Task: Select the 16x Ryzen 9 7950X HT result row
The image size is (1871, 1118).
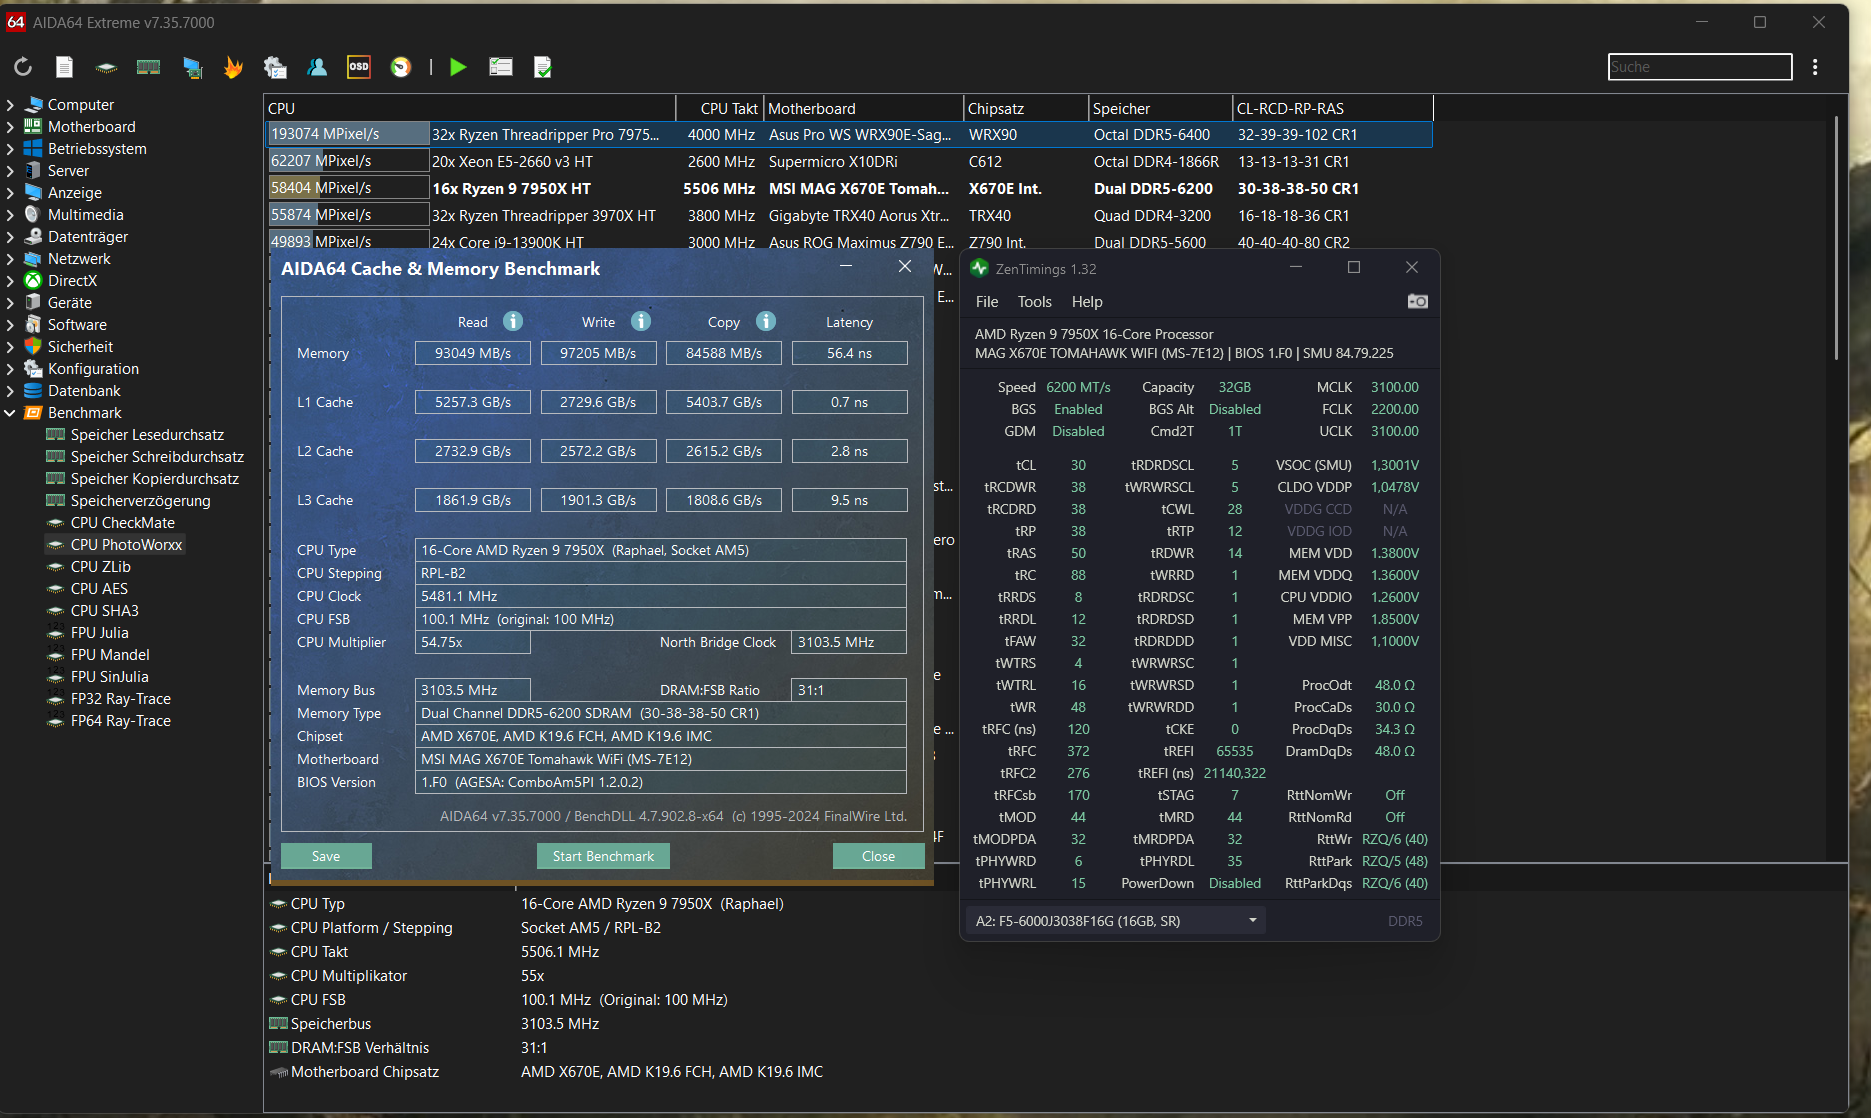Action: point(849,188)
